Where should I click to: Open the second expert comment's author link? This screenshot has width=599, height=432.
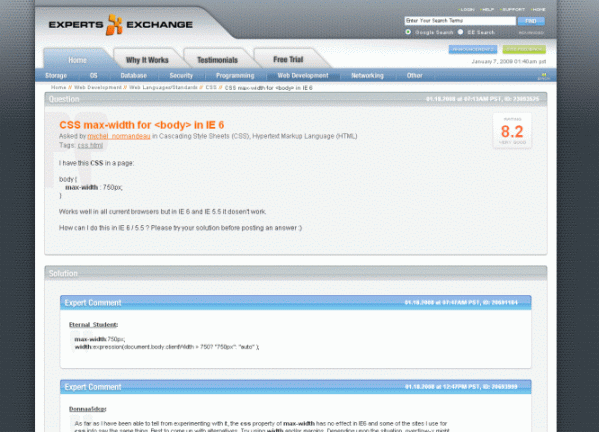(x=87, y=409)
